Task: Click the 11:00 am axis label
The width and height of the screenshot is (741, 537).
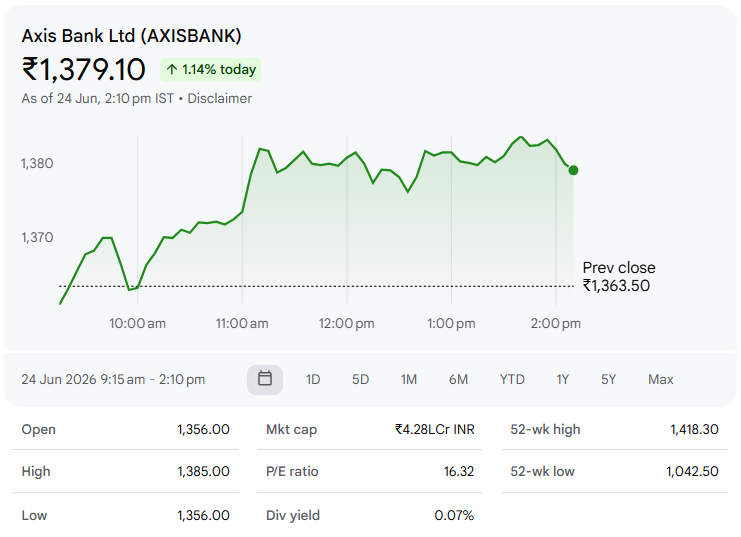Action: tap(242, 323)
